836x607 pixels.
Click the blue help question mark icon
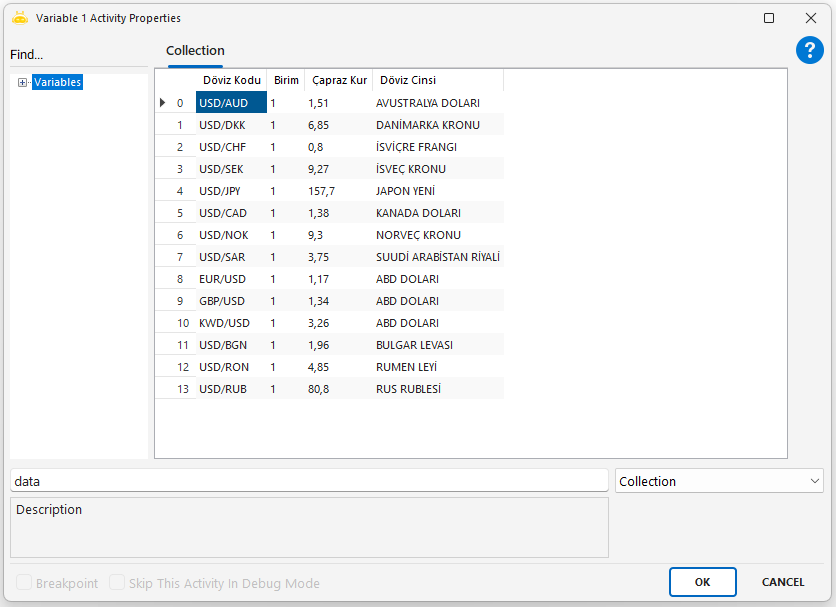(x=809, y=51)
